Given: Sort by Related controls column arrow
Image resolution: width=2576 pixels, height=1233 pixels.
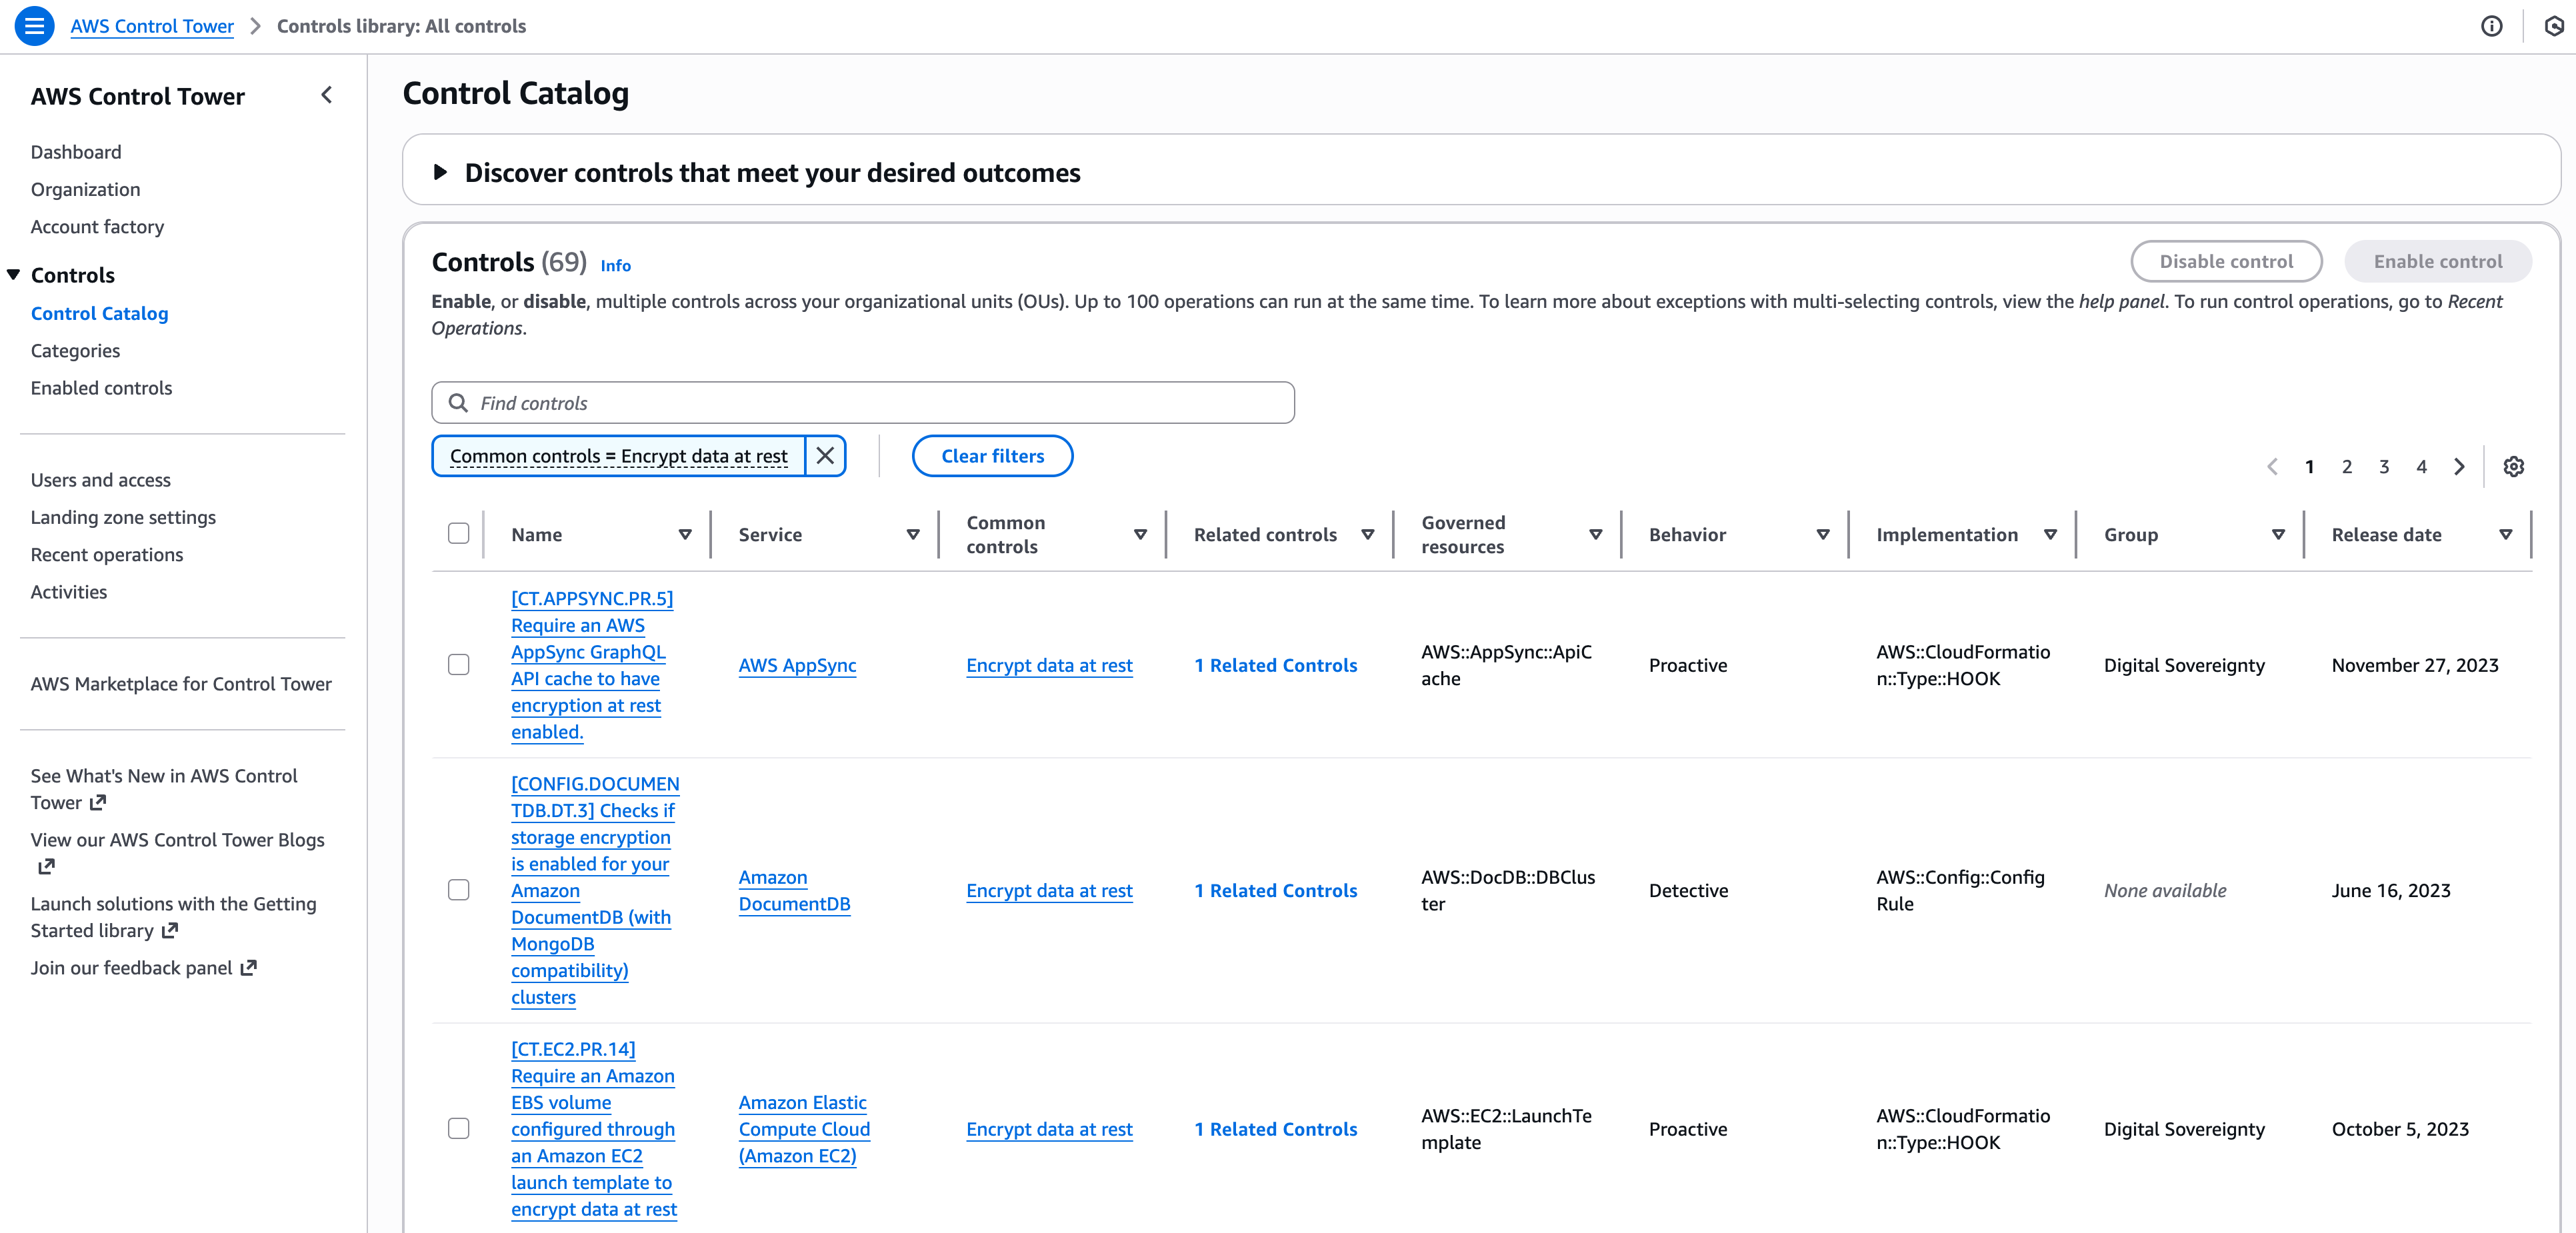Looking at the screenshot, I should coord(1368,535).
